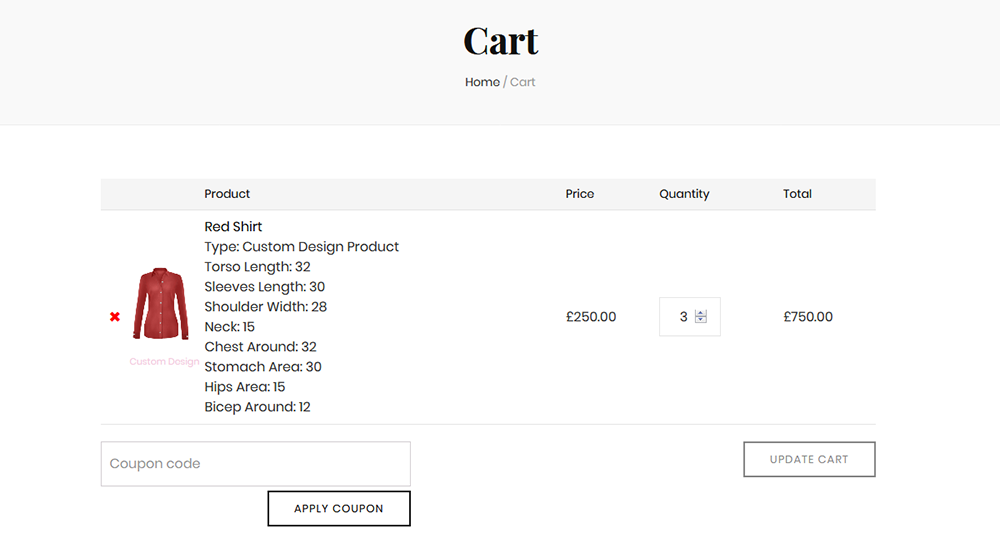Click the line total £750.00
Screen dimensions: 1000x545
point(808,317)
